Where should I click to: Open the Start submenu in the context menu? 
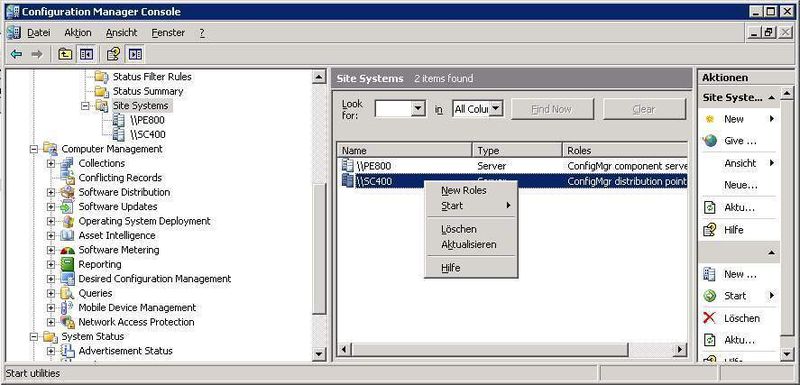tap(471, 206)
